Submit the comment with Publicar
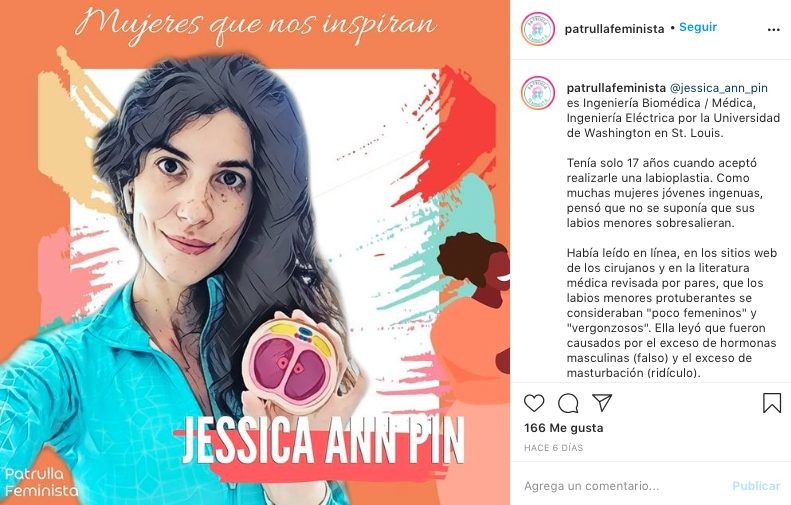 [756, 486]
